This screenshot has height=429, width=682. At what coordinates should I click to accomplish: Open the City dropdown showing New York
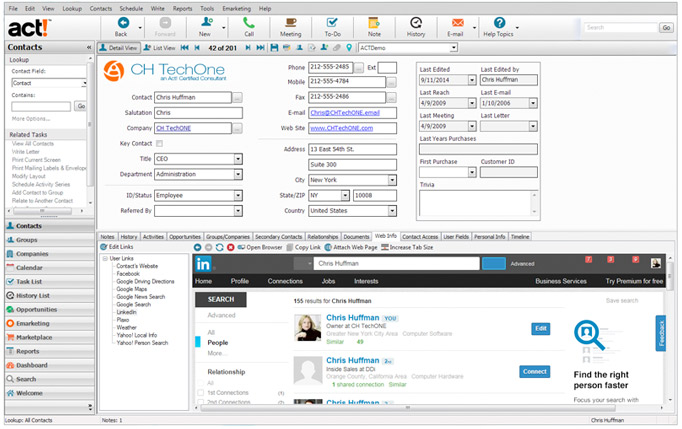pyautogui.click(x=392, y=180)
